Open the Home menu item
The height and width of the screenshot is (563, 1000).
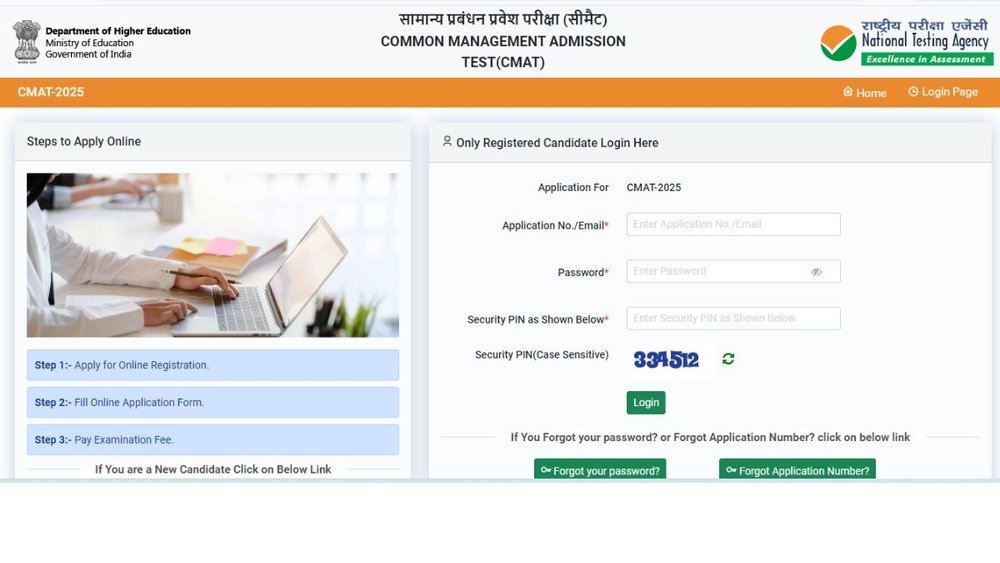coord(865,92)
